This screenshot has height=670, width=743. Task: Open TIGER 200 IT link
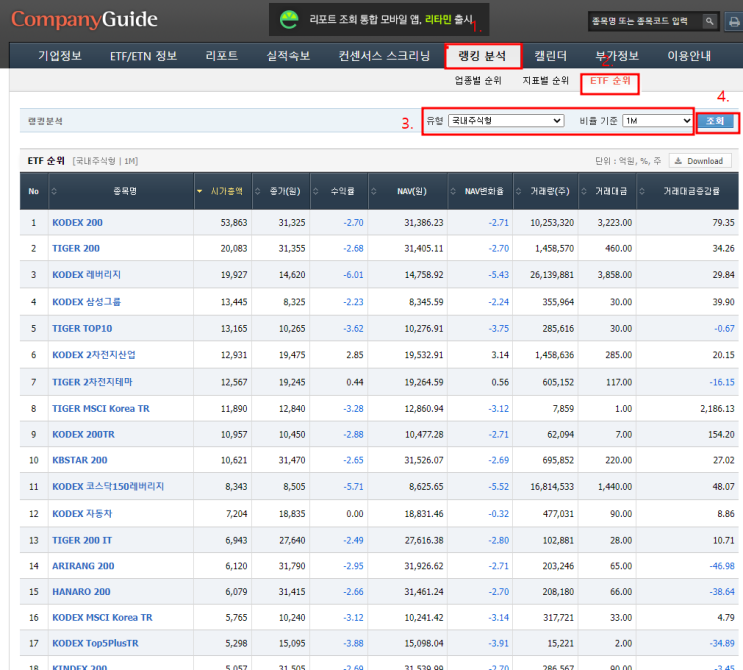(82, 540)
